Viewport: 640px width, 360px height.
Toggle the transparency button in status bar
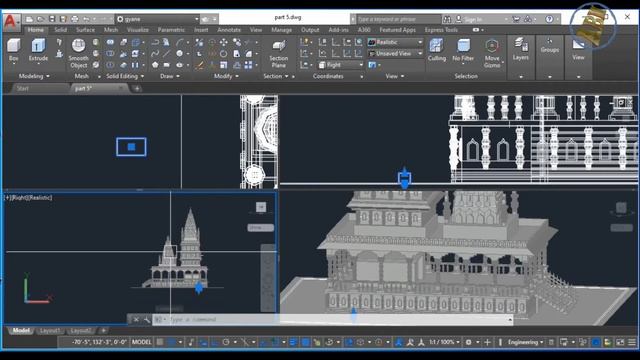pos(305,342)
